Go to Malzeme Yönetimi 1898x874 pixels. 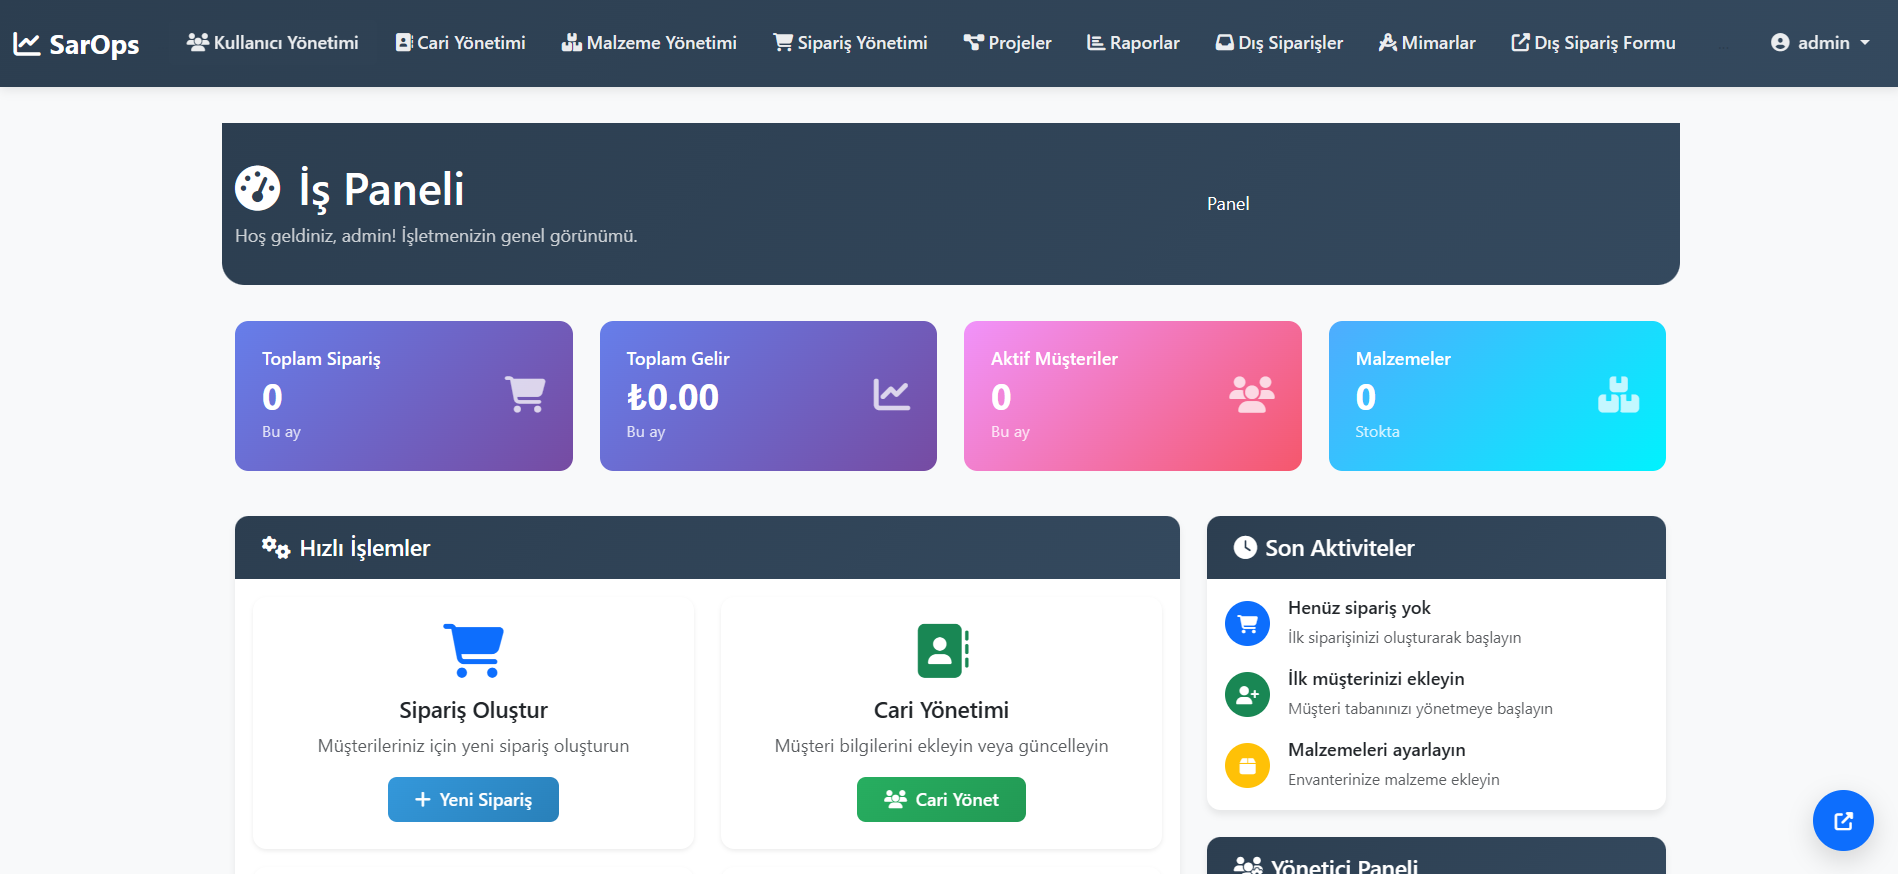649,43
